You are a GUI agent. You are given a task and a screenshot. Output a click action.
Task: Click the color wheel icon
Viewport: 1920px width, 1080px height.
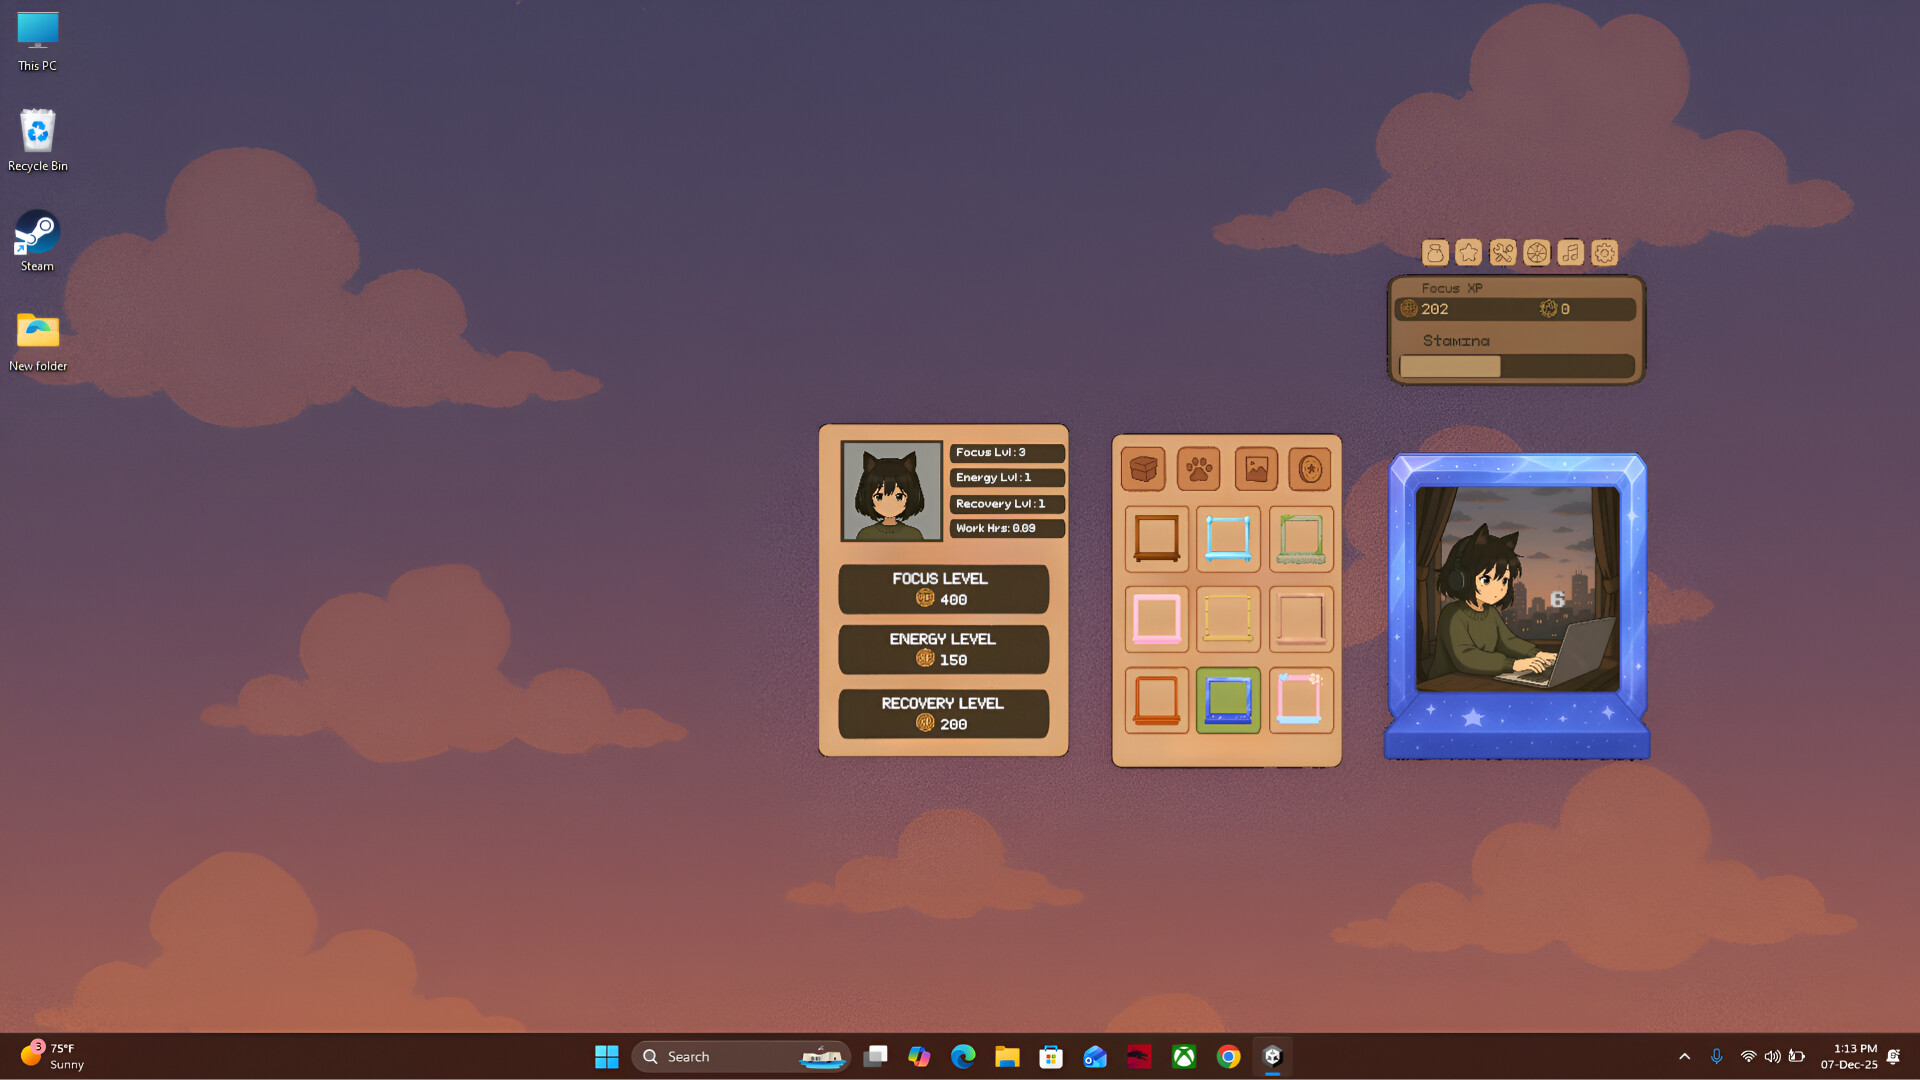click(x=1537, y=253)
